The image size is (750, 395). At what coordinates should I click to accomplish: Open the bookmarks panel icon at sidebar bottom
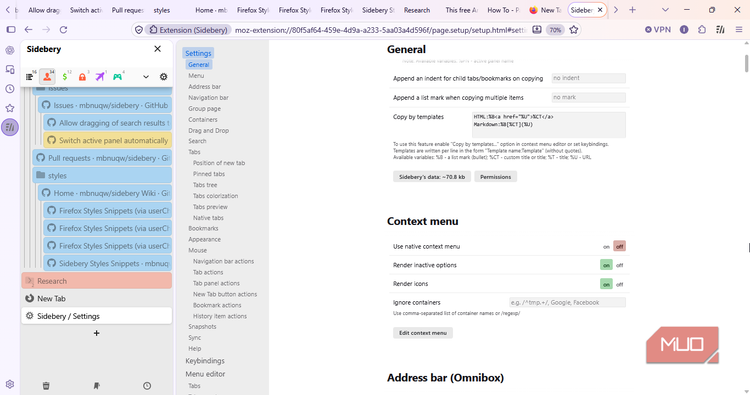(x=97, y=385)
